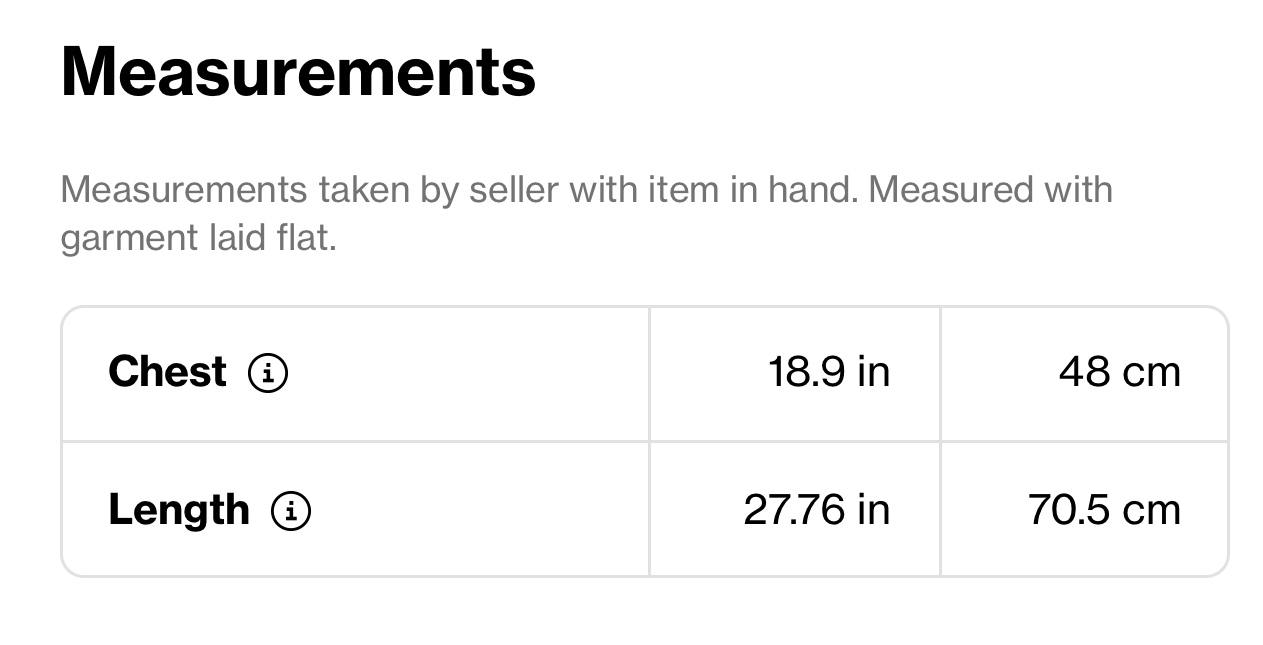Tap the circled i beside Chest
This screenshot has width=1263, height=645.
pos(267,373)
